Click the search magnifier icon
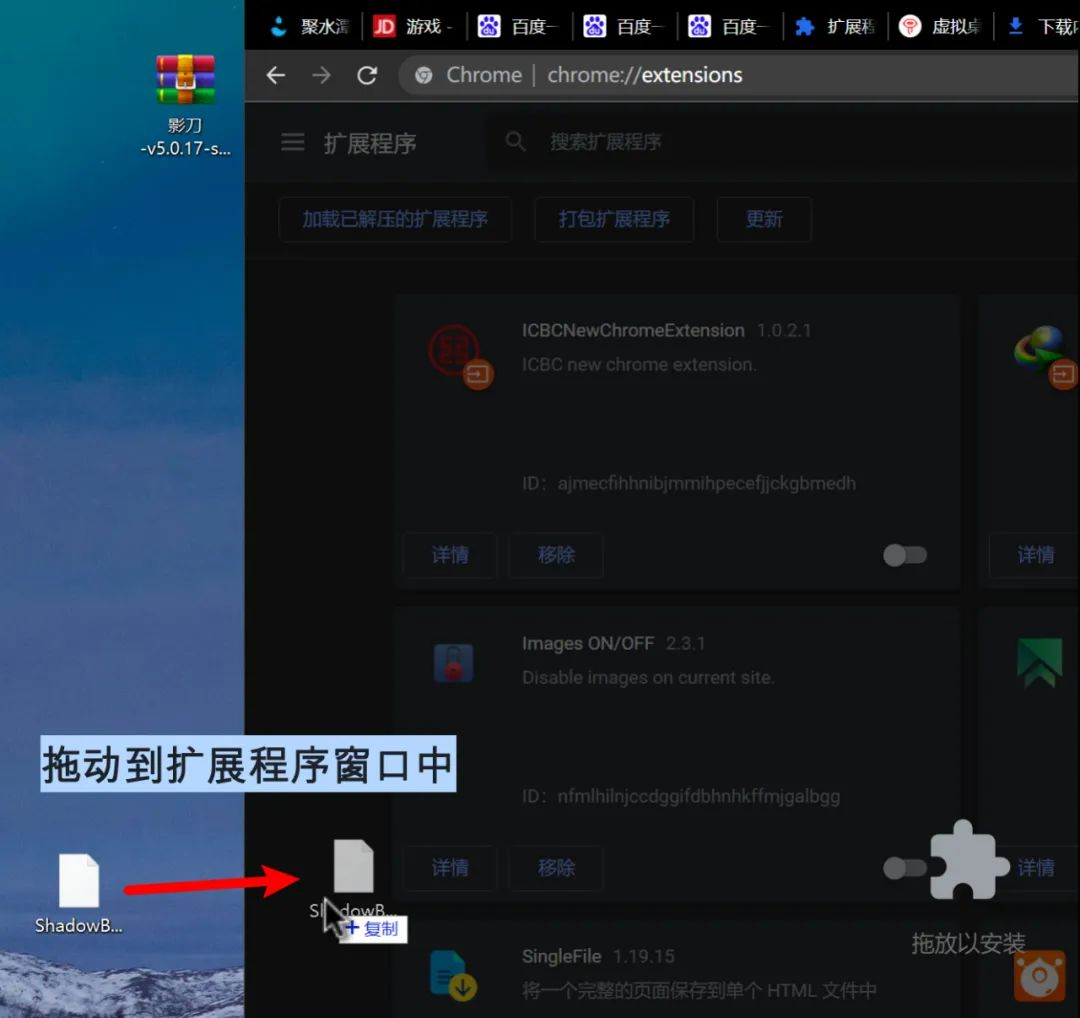1080x1018 pixels. click(516, 142)
